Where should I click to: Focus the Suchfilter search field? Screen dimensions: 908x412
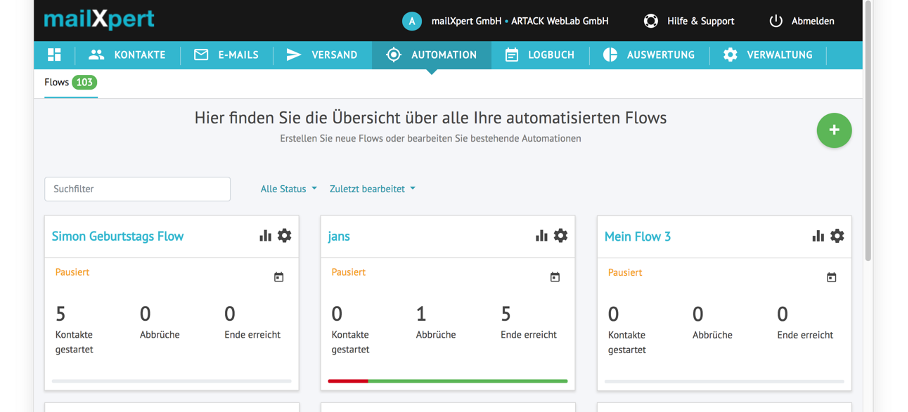(x=137, y=188)
